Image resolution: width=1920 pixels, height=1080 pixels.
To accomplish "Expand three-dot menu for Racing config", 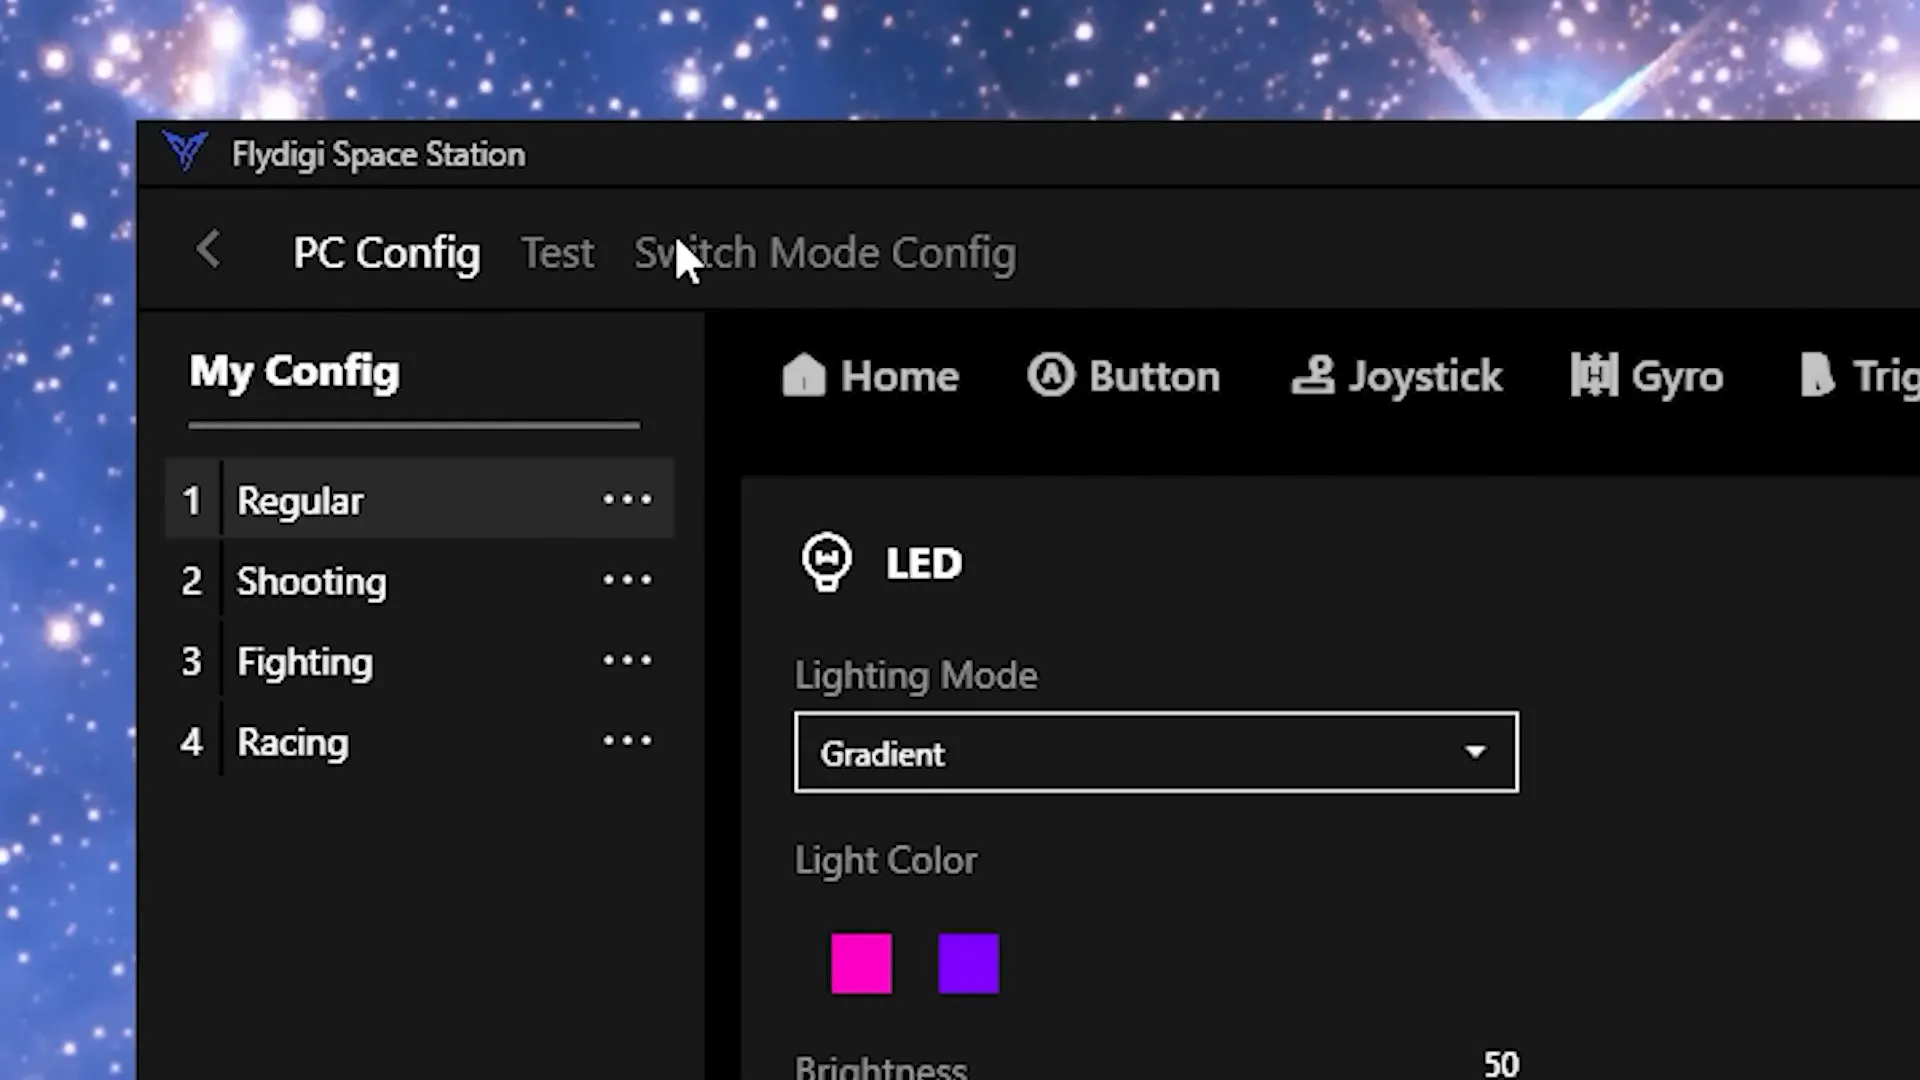I will point(629,742).
